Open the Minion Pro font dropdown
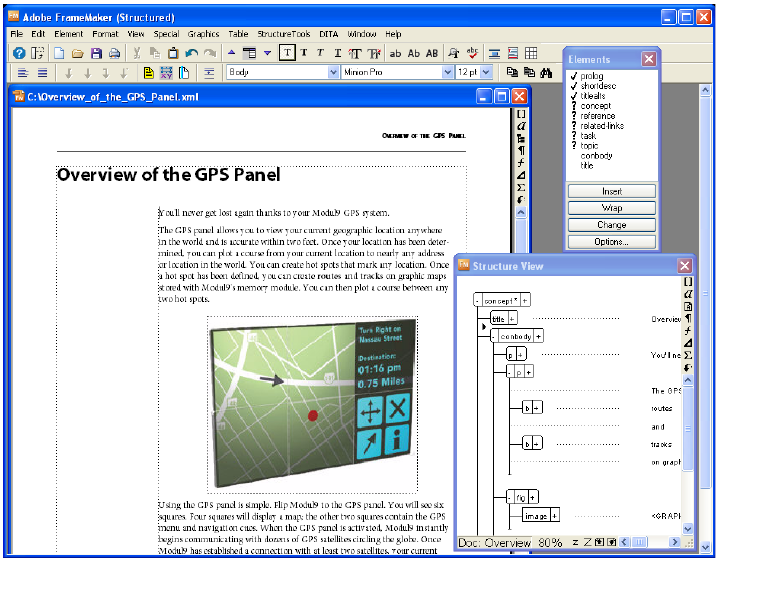This screenshot has height=607, width=764. (447, 72)
